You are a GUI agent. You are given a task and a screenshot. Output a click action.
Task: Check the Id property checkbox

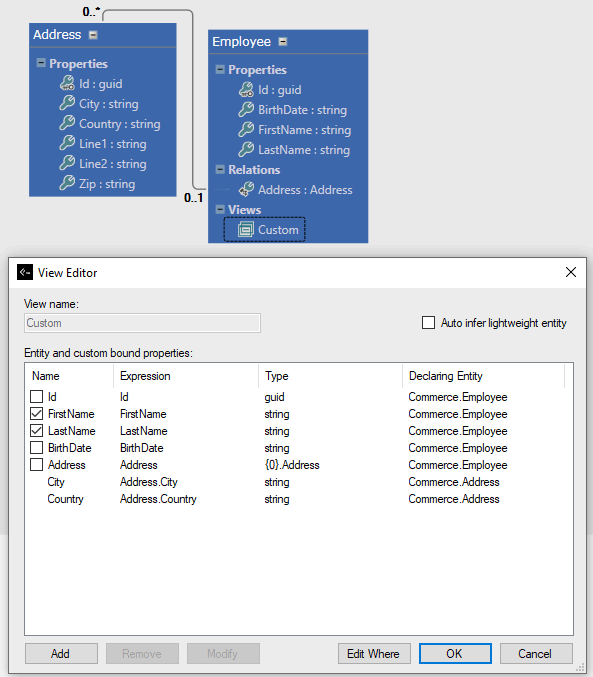pyautogui.click(x=37, y=396)
